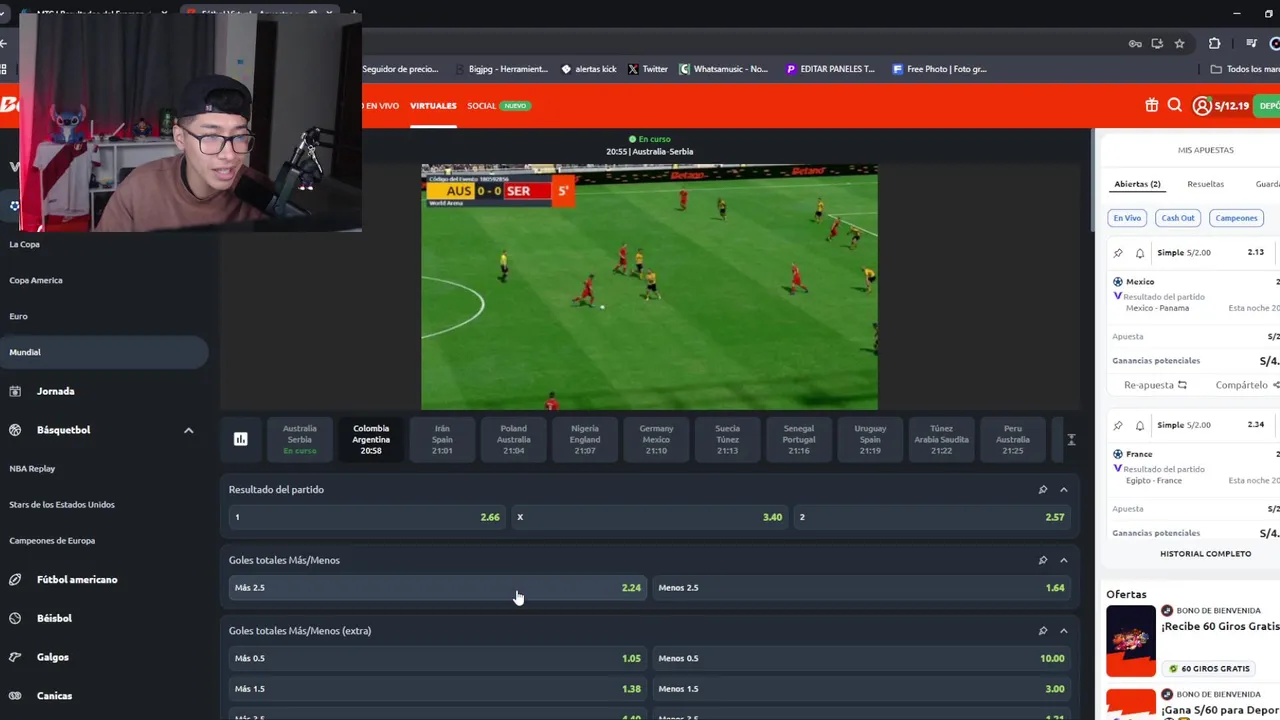Open the Twitter bookmark
Viewport: 1280px width, 720px height.
click(x=647, y=69)
